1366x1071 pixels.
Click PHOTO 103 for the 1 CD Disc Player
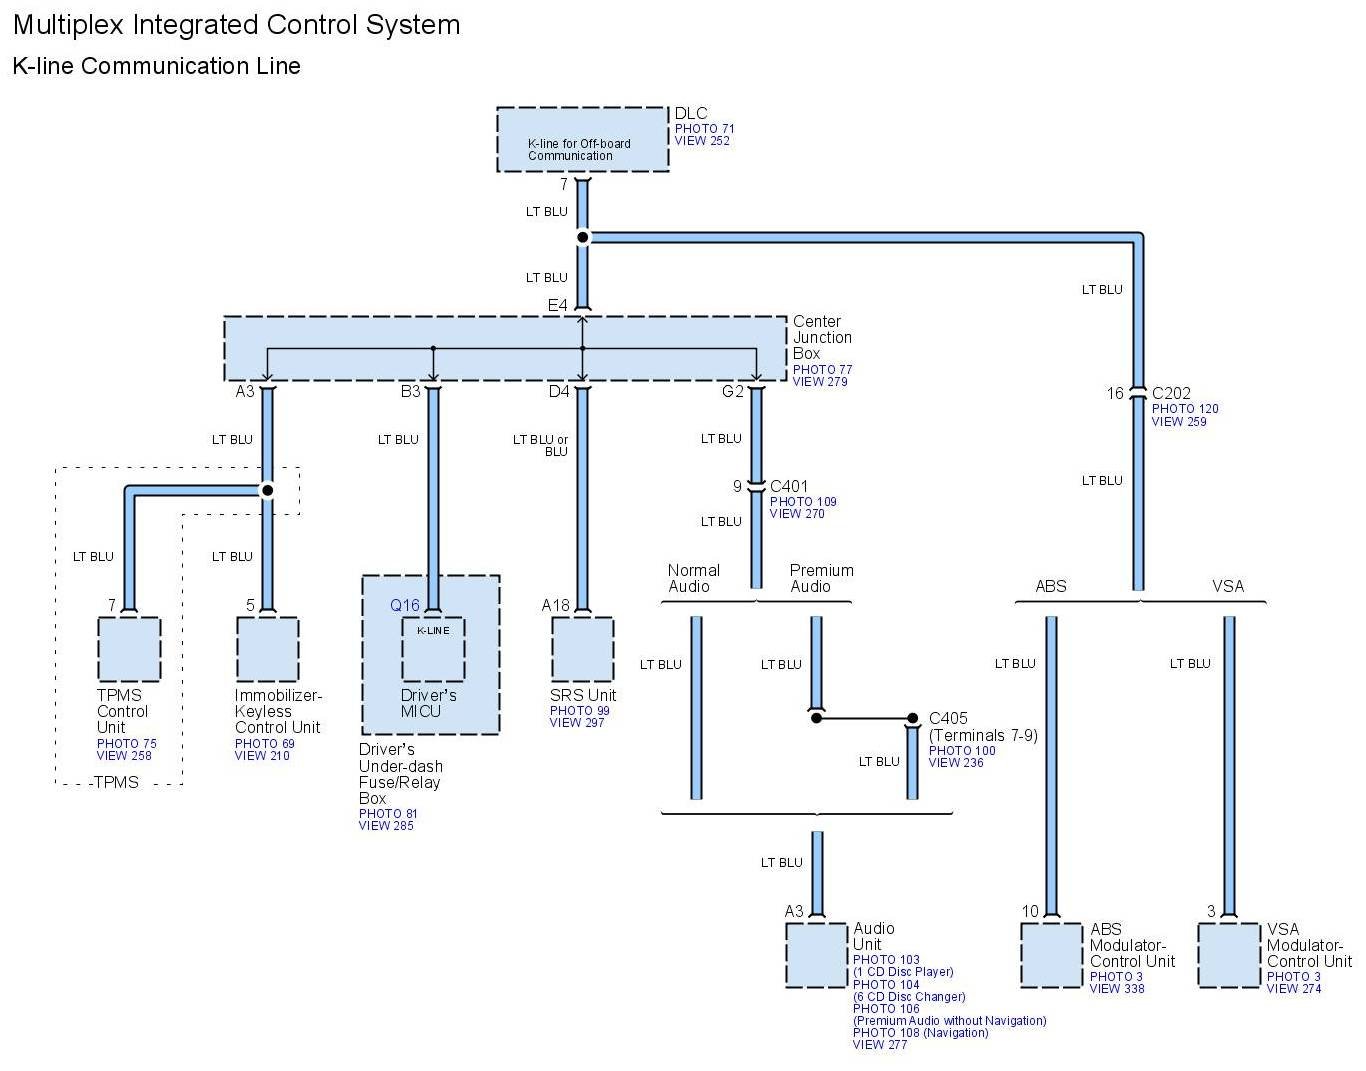pos(886,960)
